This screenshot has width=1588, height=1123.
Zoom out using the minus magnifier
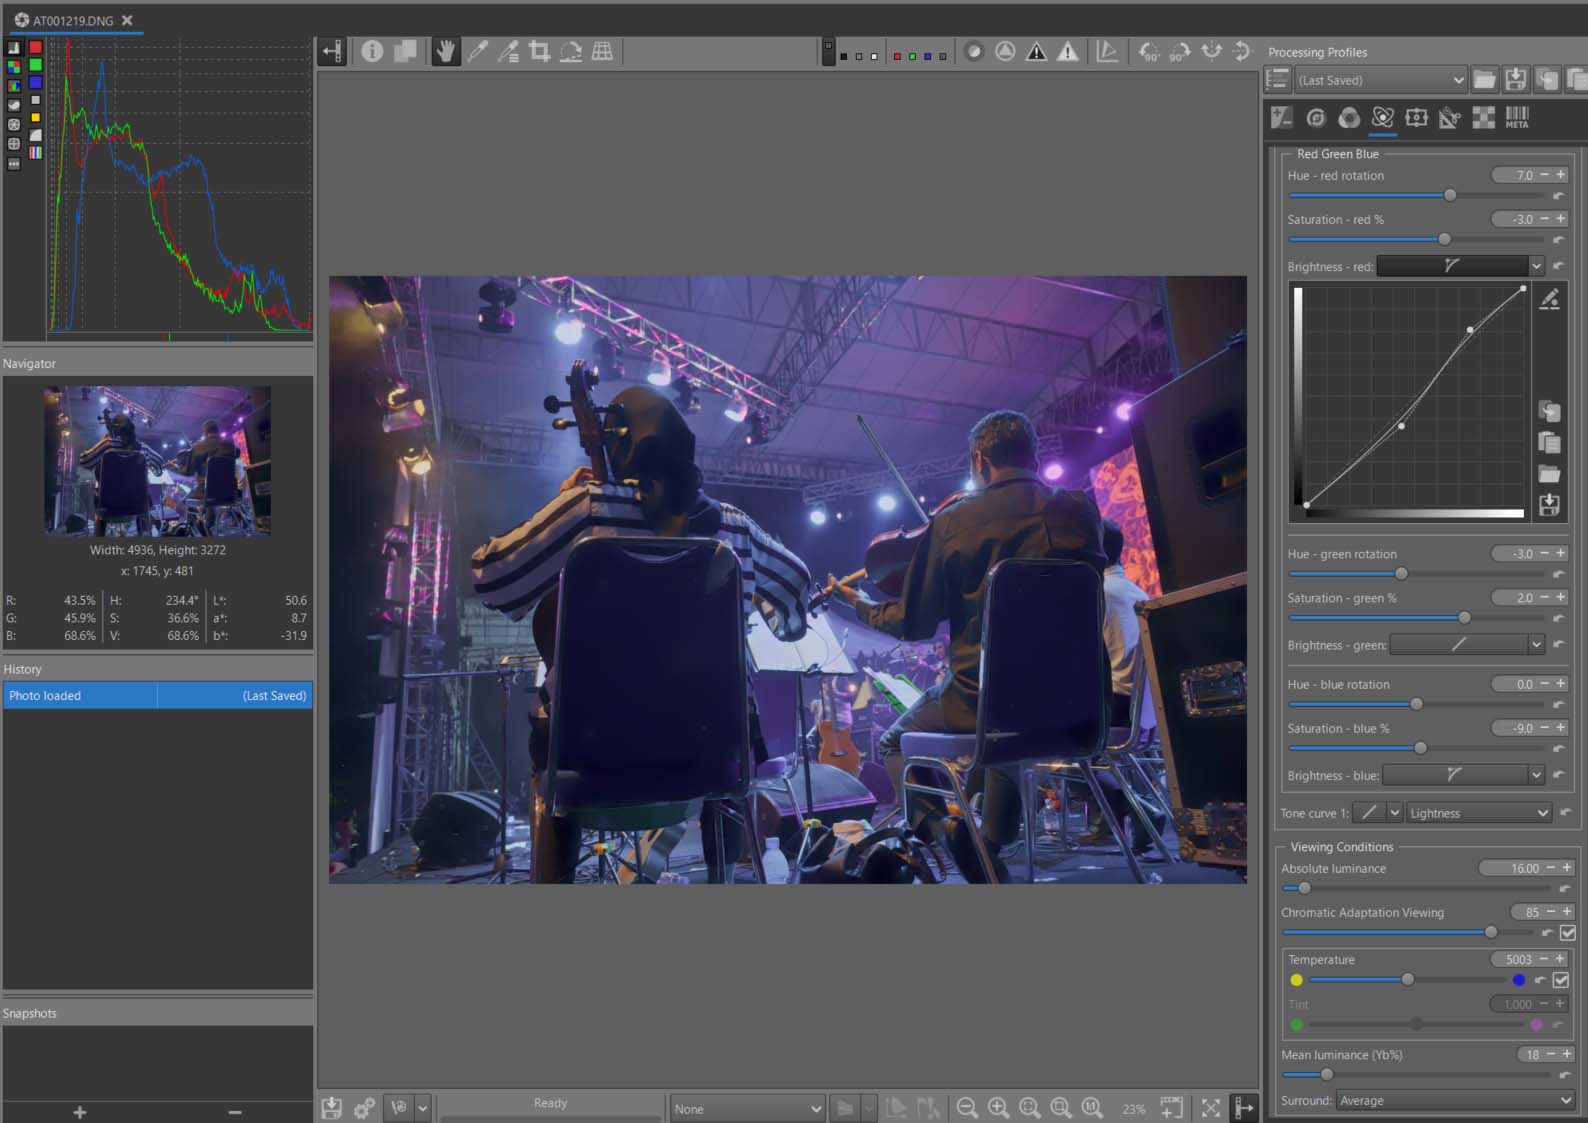coord(966,1107)
